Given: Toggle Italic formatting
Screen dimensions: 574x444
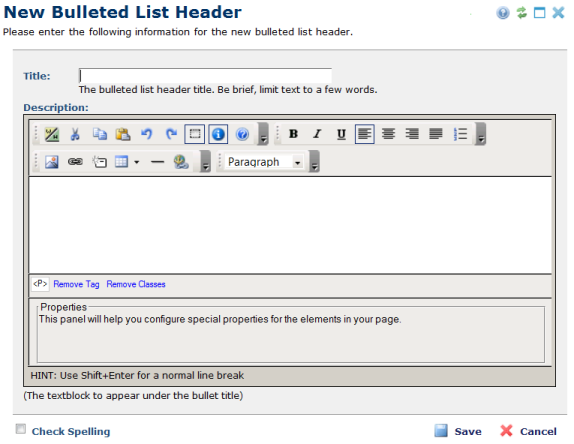Looking at the screenshot, I should coord(317,134).
